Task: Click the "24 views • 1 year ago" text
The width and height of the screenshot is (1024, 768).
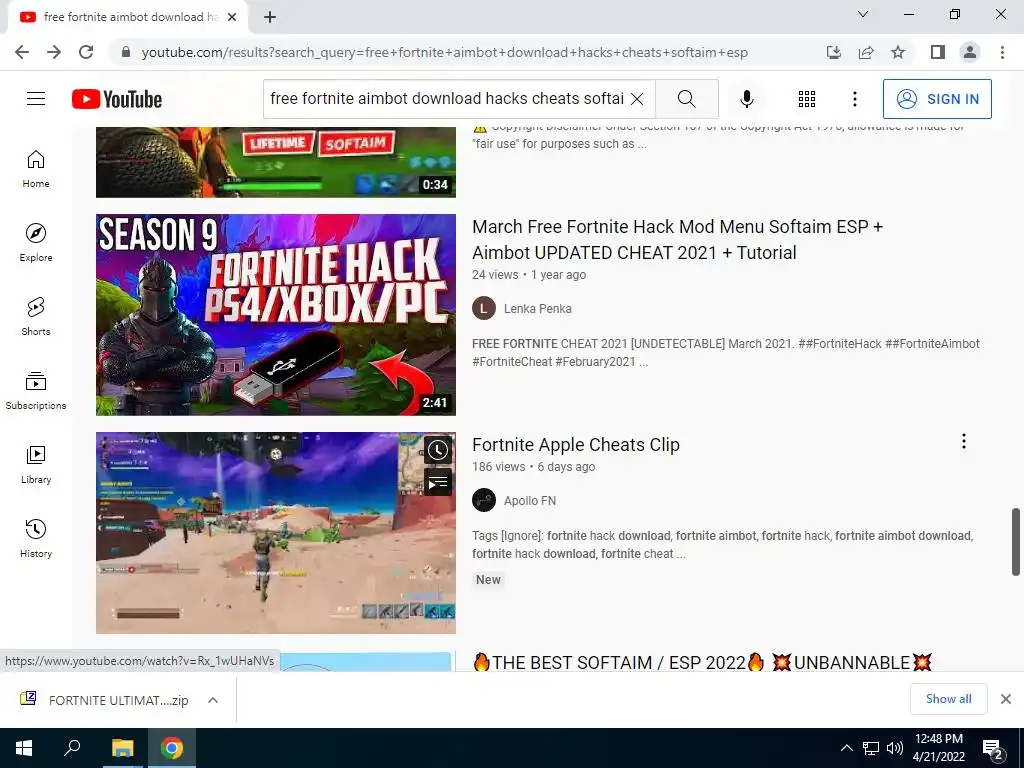Action: pos(529,275)
